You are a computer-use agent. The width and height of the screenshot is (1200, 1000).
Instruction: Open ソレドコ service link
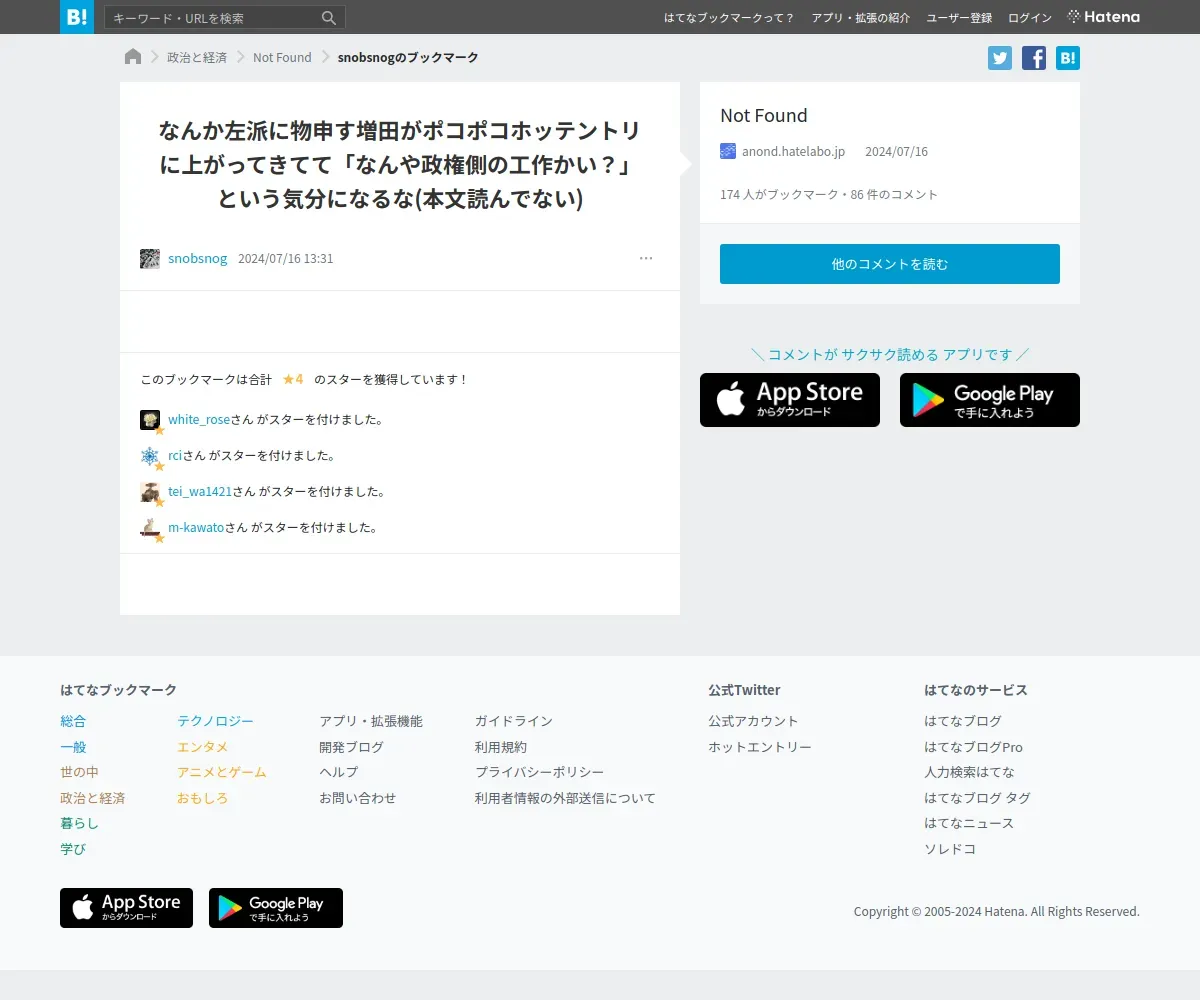click(x=950, y=849)
